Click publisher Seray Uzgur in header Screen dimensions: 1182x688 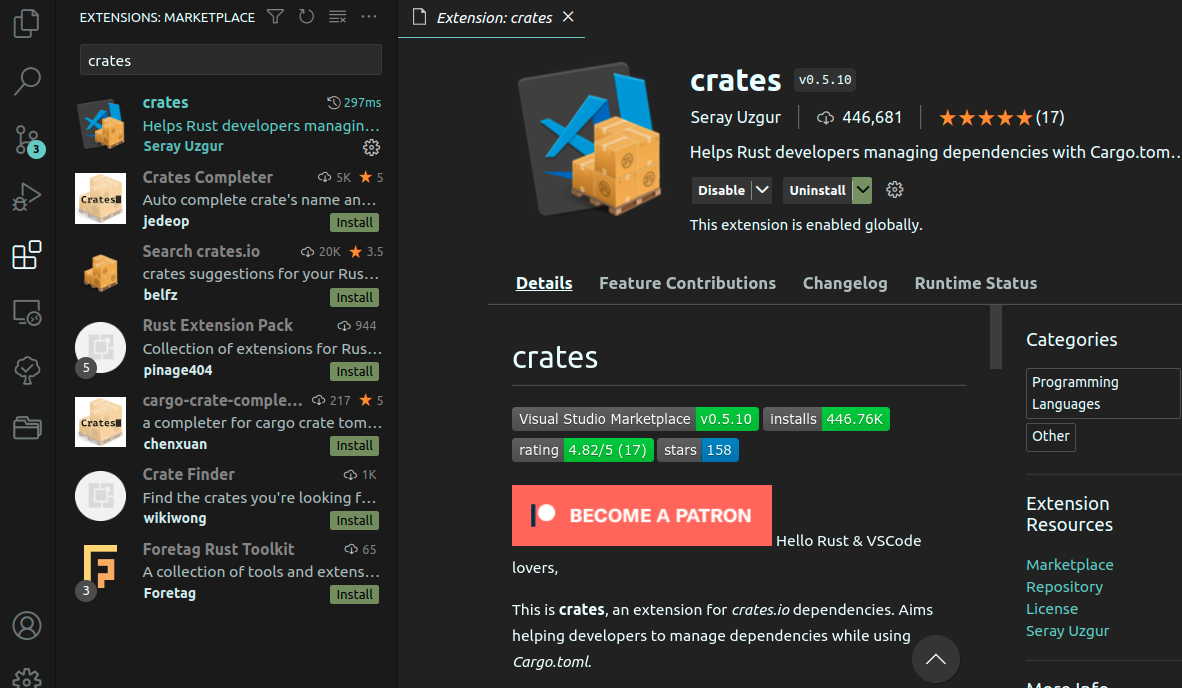click(735, 118)
